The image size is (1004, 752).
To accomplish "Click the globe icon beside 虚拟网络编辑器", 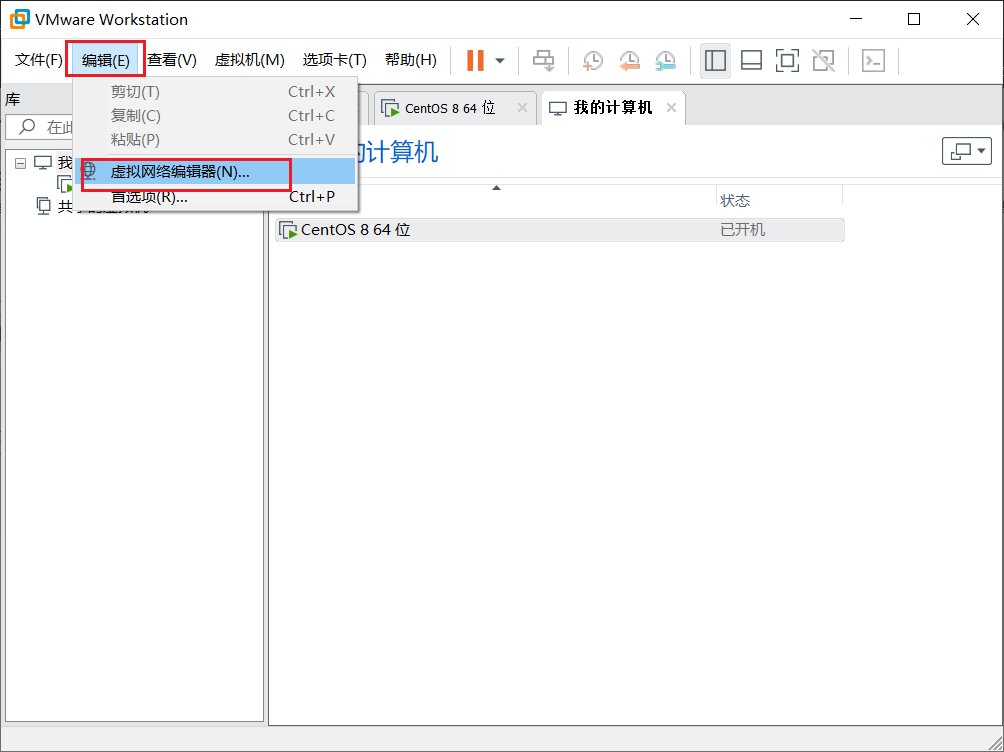I will pos(89,171).
